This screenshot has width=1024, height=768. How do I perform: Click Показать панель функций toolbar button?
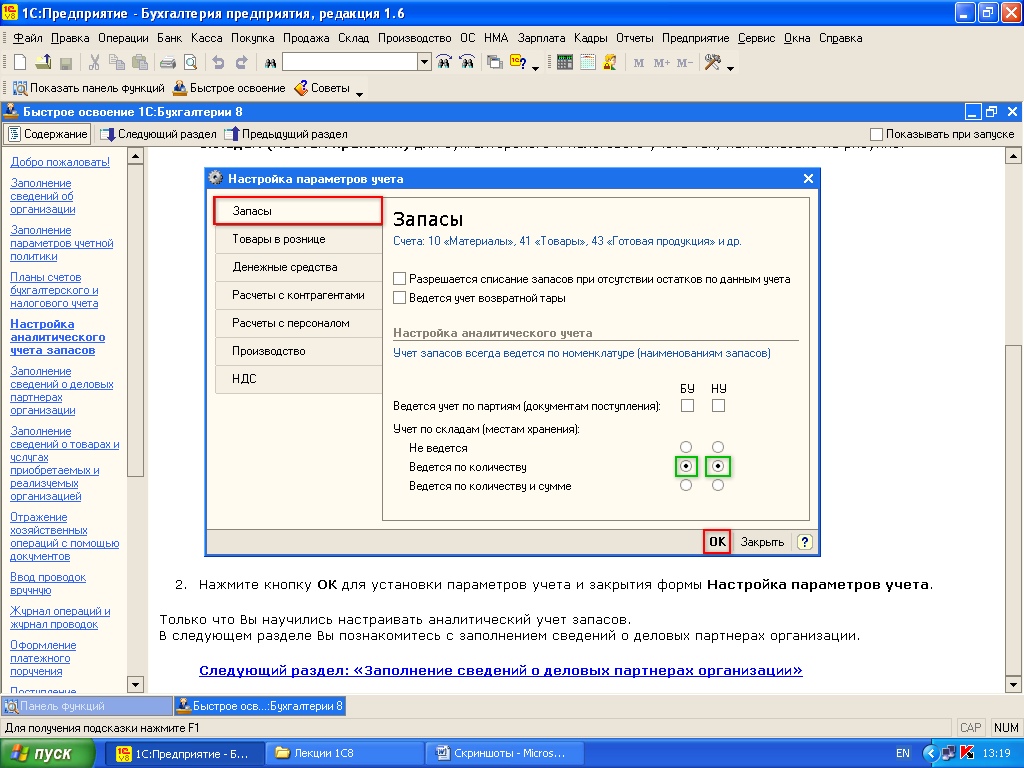tap(89, 88)
